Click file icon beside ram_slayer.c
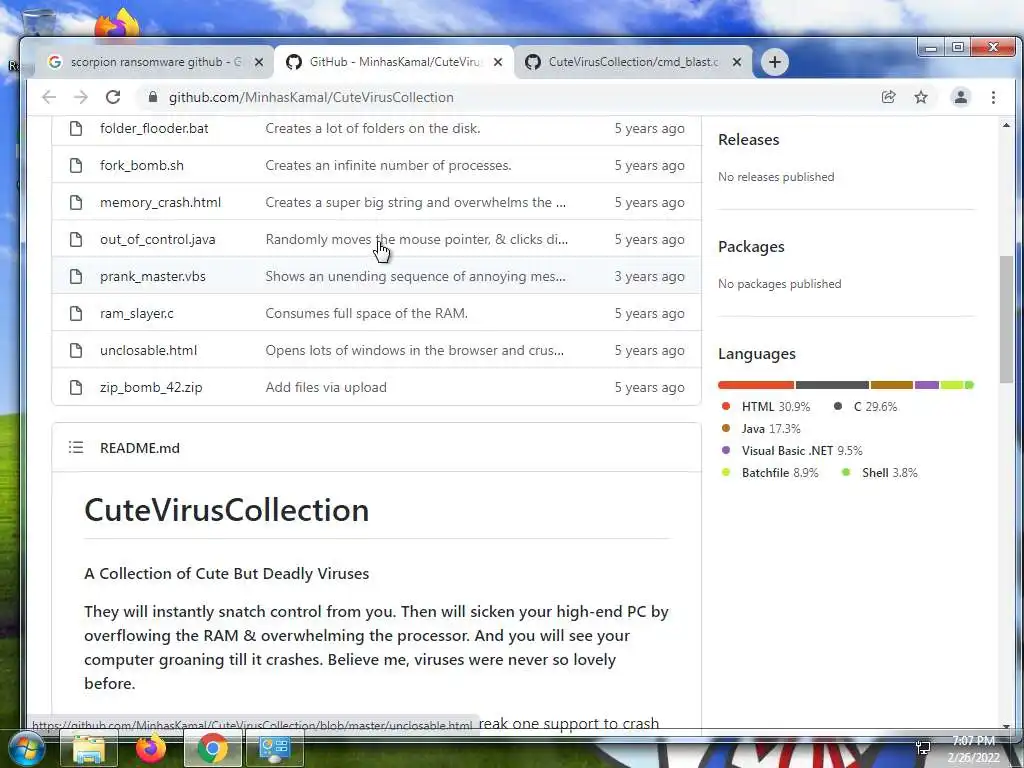Viewport: 1024px width, 768px height. pos(76,313)
